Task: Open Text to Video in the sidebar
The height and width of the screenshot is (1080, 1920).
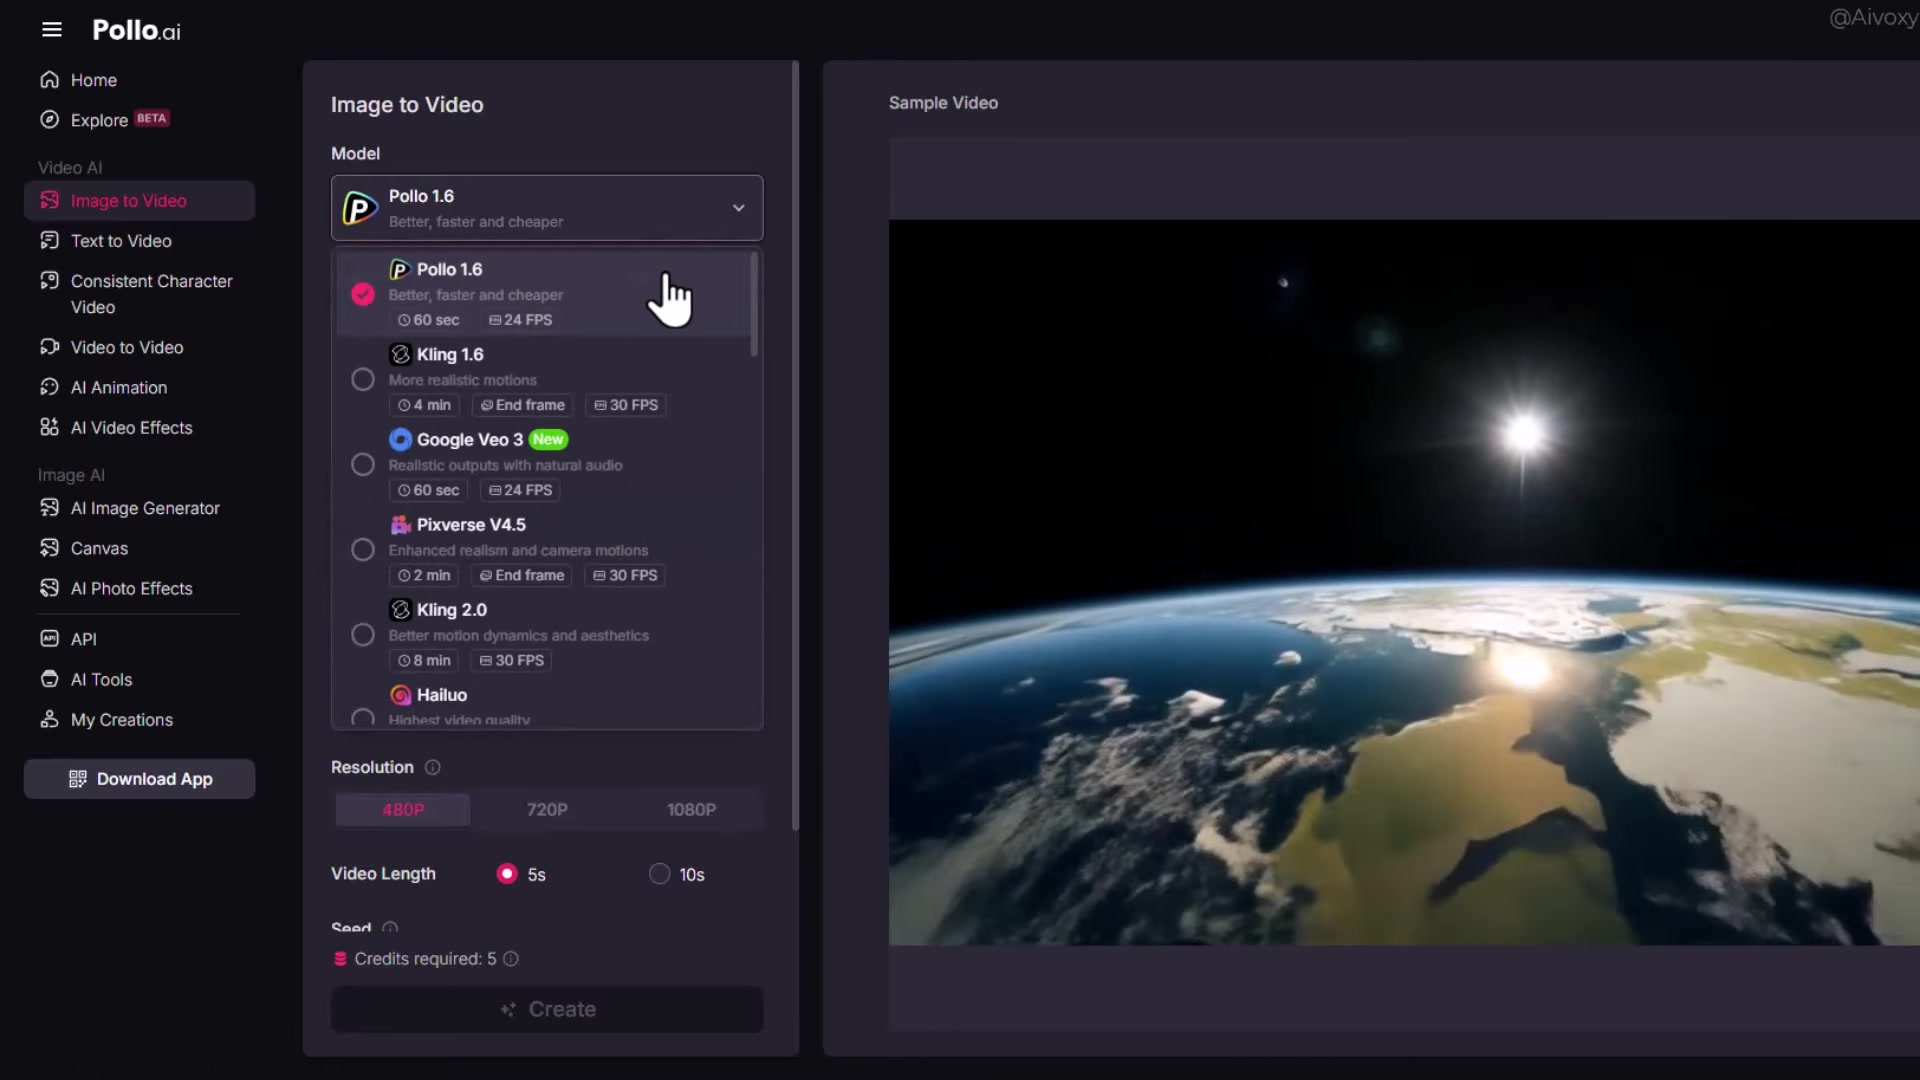Action: coord(121,241)
